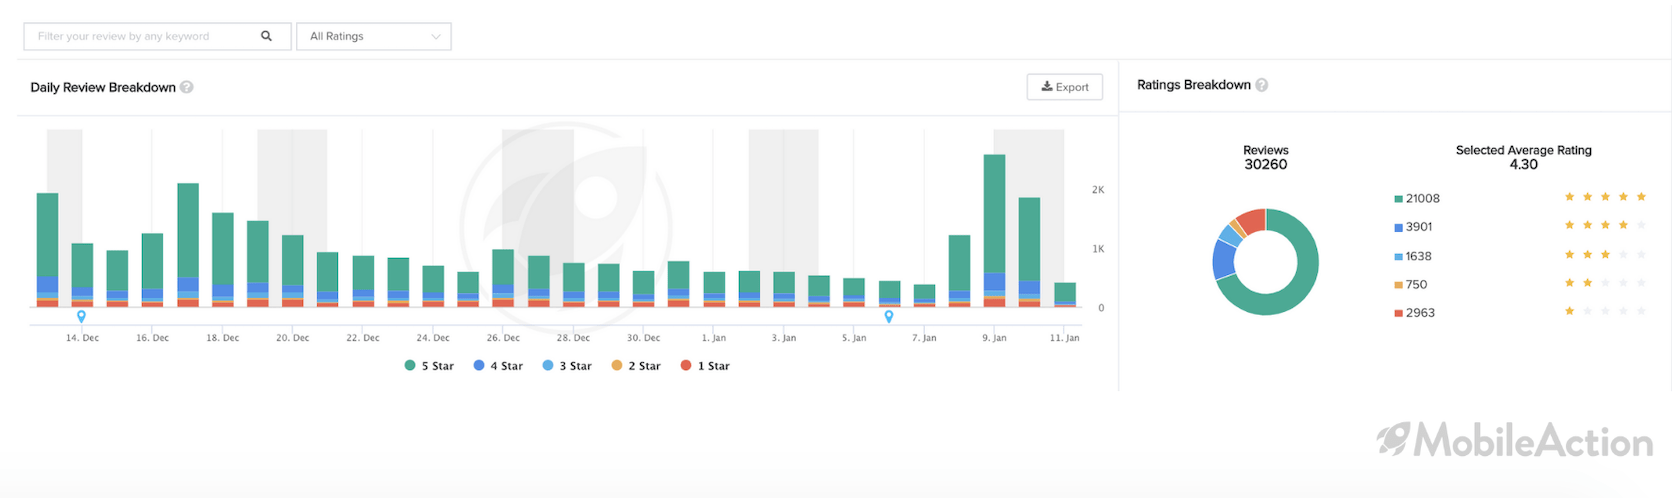Image resolution: width=1672 pixels, height=498 pixels.
Task: Toggle the 1 Star legend series
Action: 705,366
